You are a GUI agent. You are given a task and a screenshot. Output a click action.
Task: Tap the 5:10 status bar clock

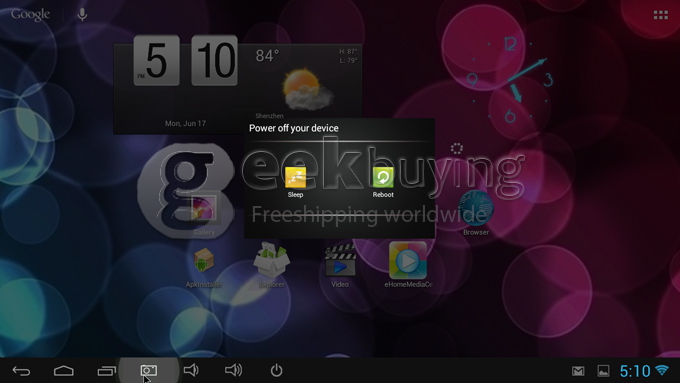pyautogui.click(x=635, y=371)
